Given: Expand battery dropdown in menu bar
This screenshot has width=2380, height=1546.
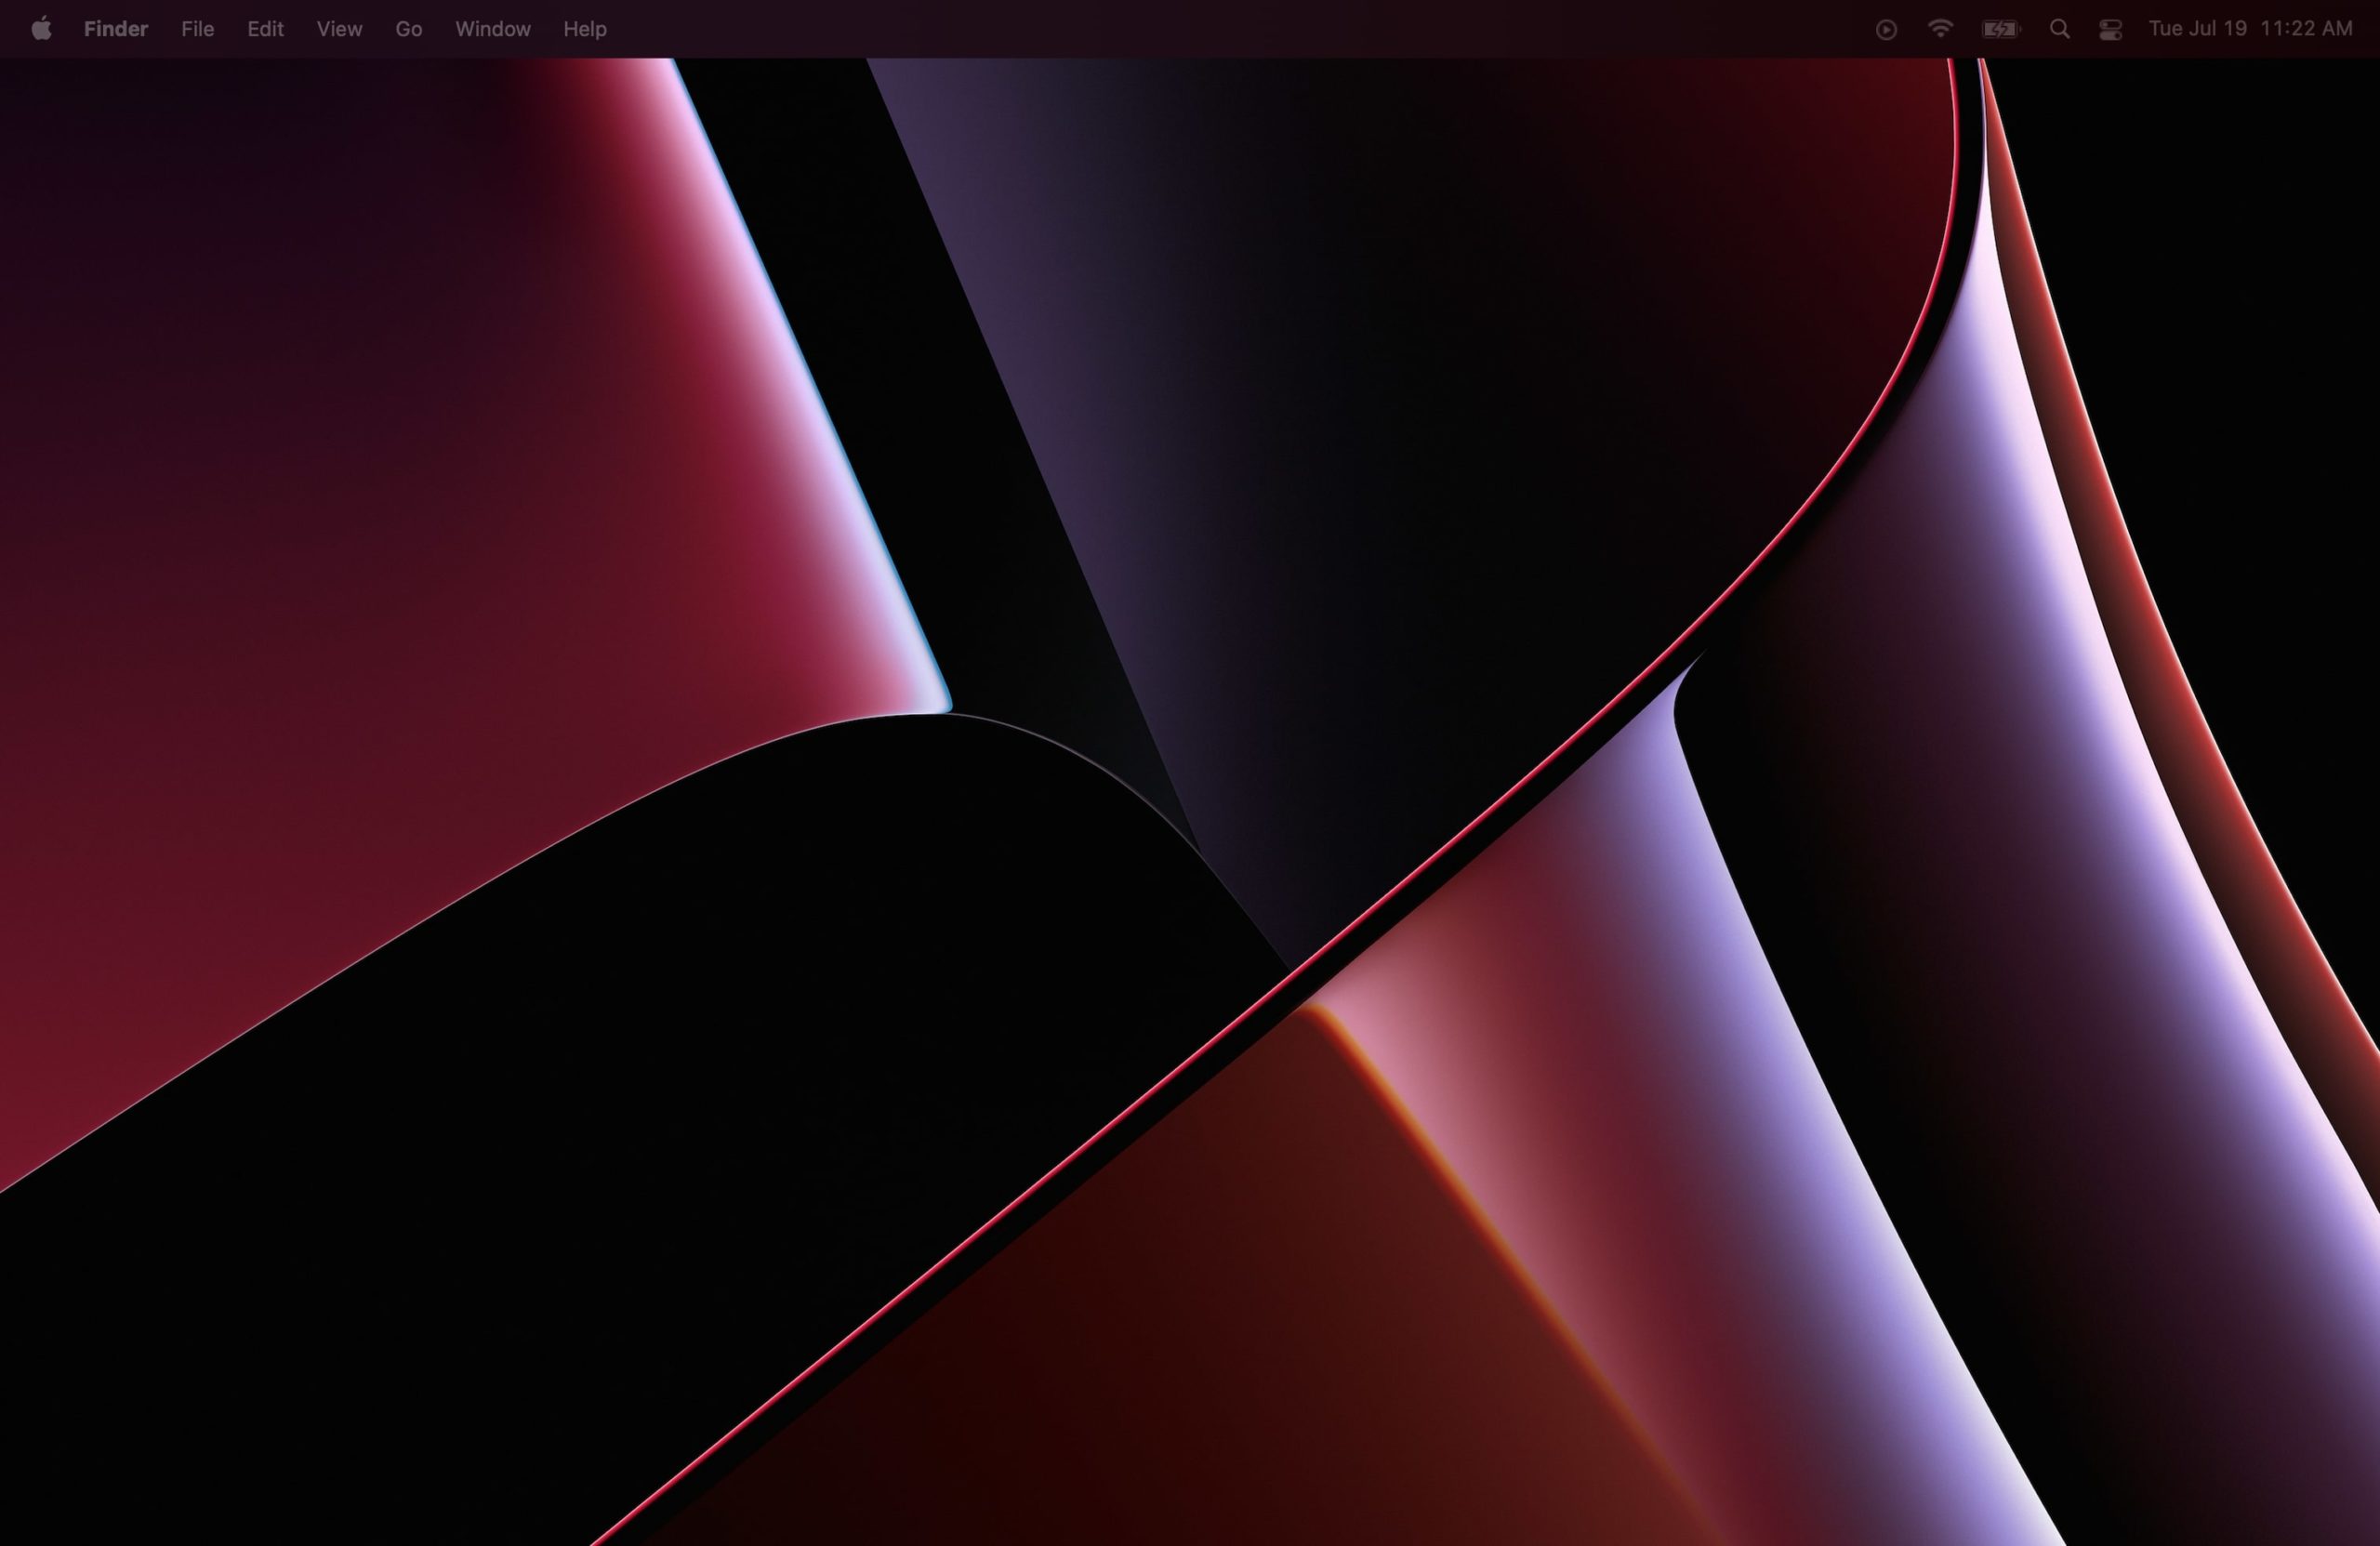Looking at the screenshot, I should pyautogui.click(x=2000, y=29).
